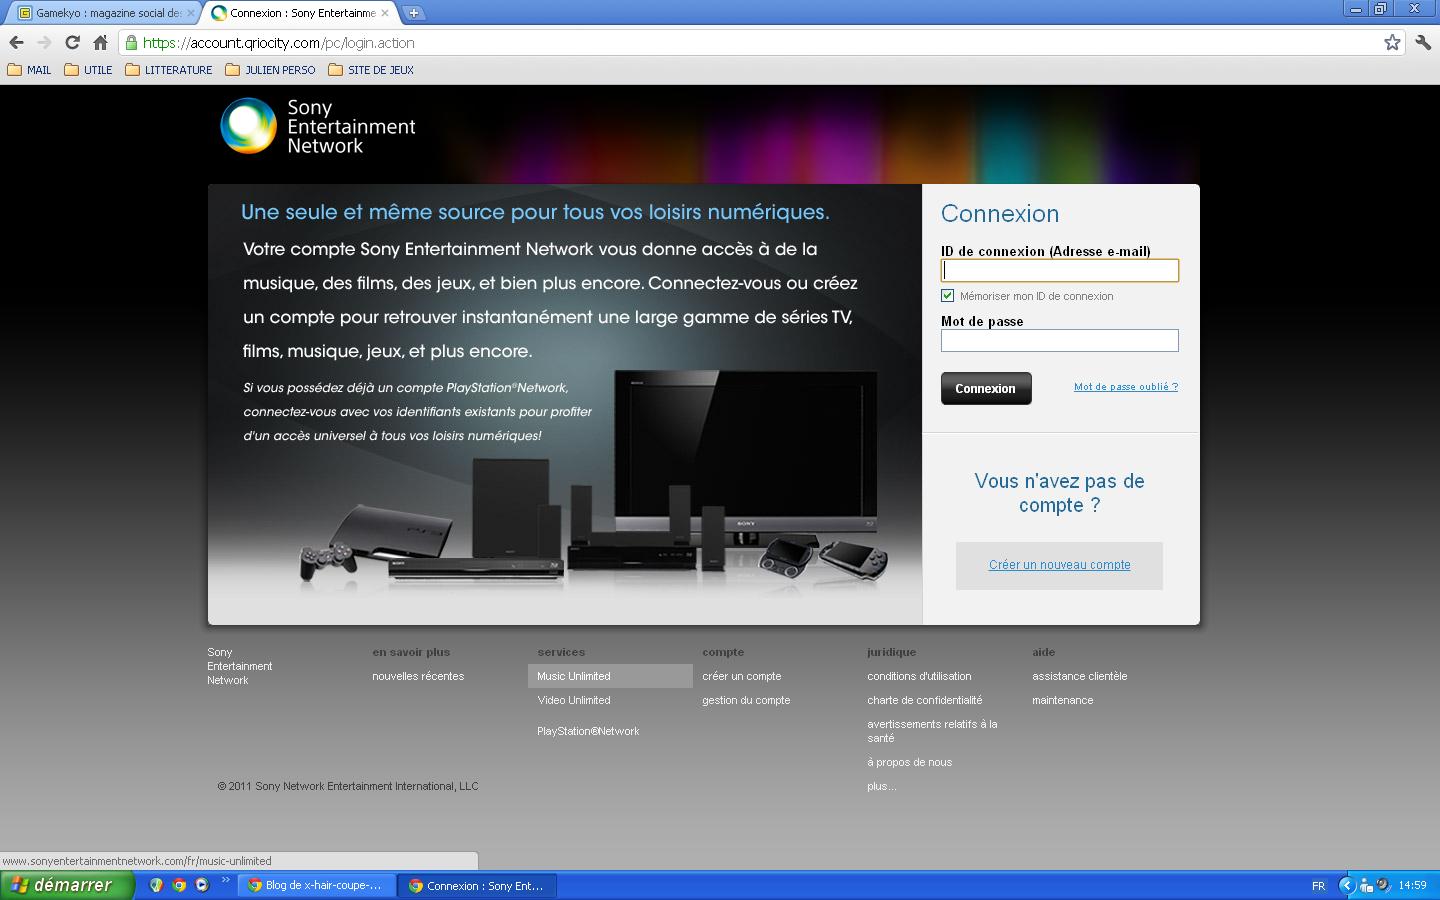Click the browser forward arrow
Viewport: 1440px width, 900px height.
(44, 42)
